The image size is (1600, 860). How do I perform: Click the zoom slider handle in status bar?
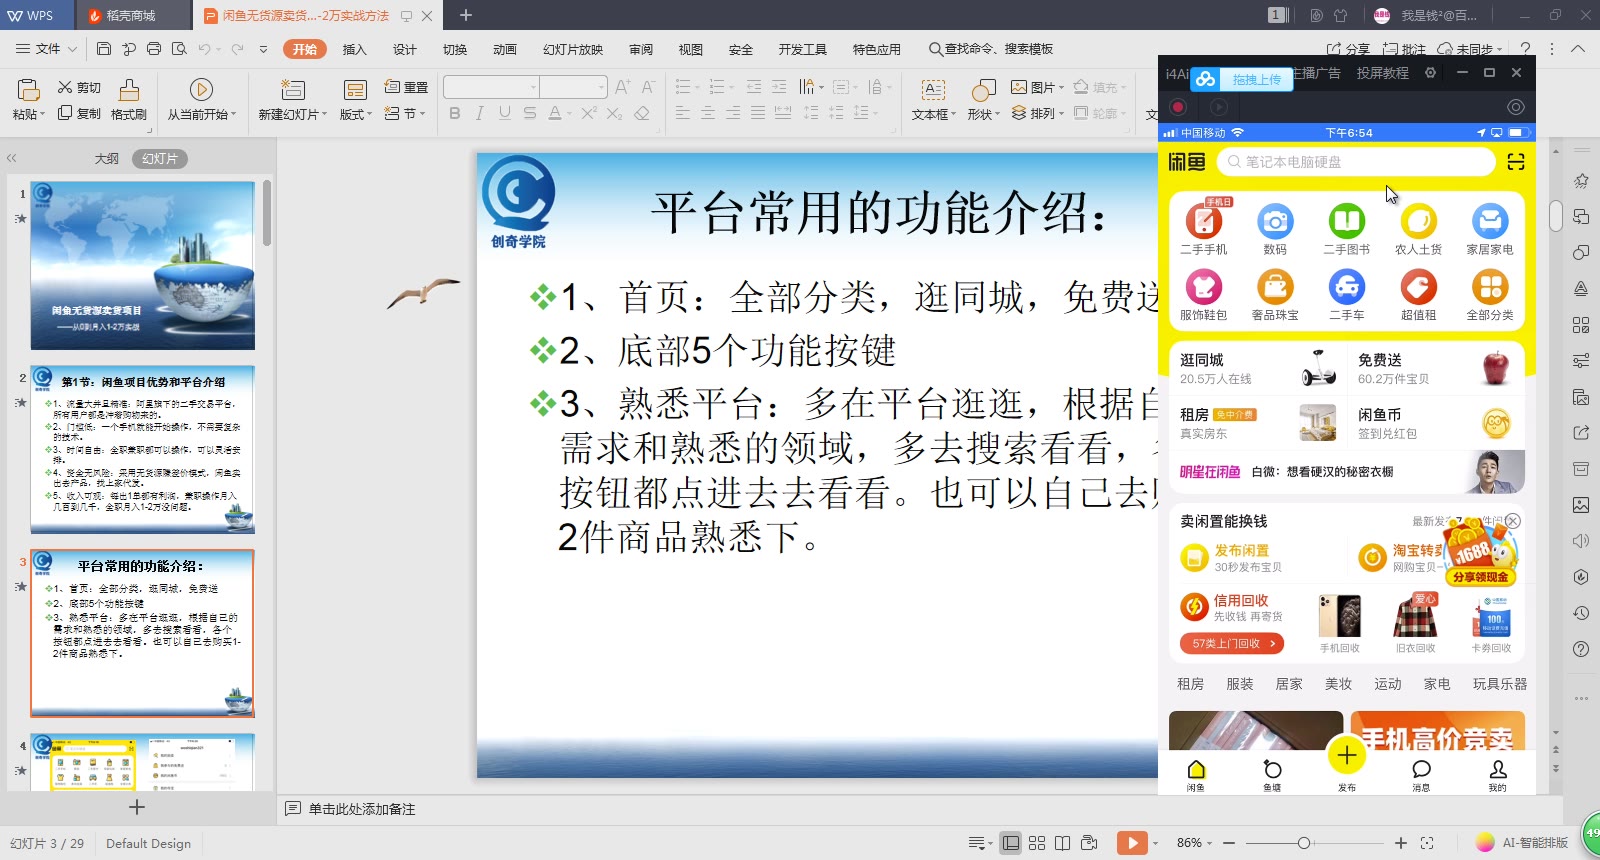[x=1303, y=843]
